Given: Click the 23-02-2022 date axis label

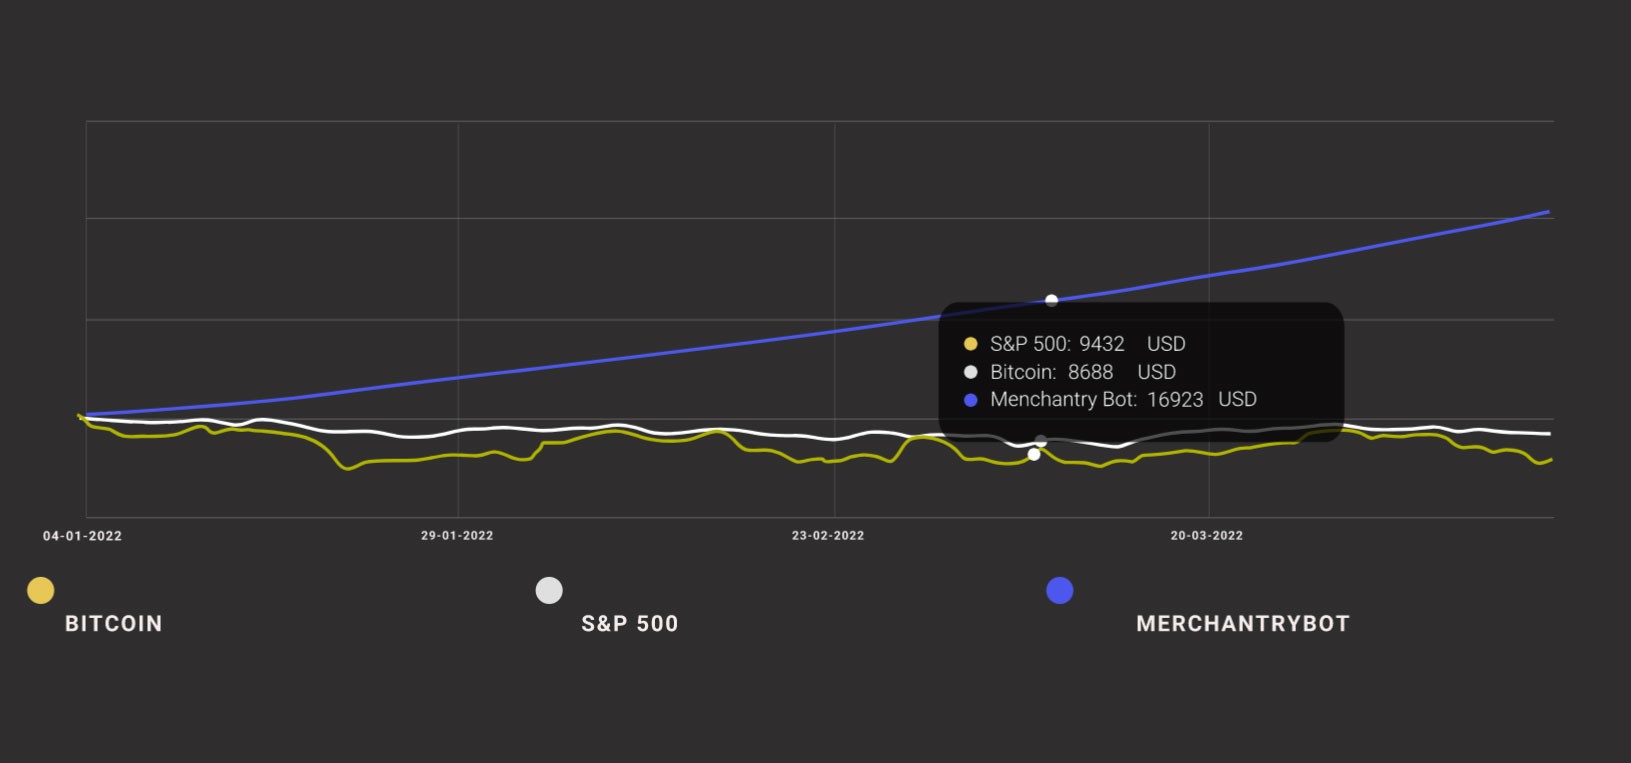Looking at the screenshot, I should [828, 536].
